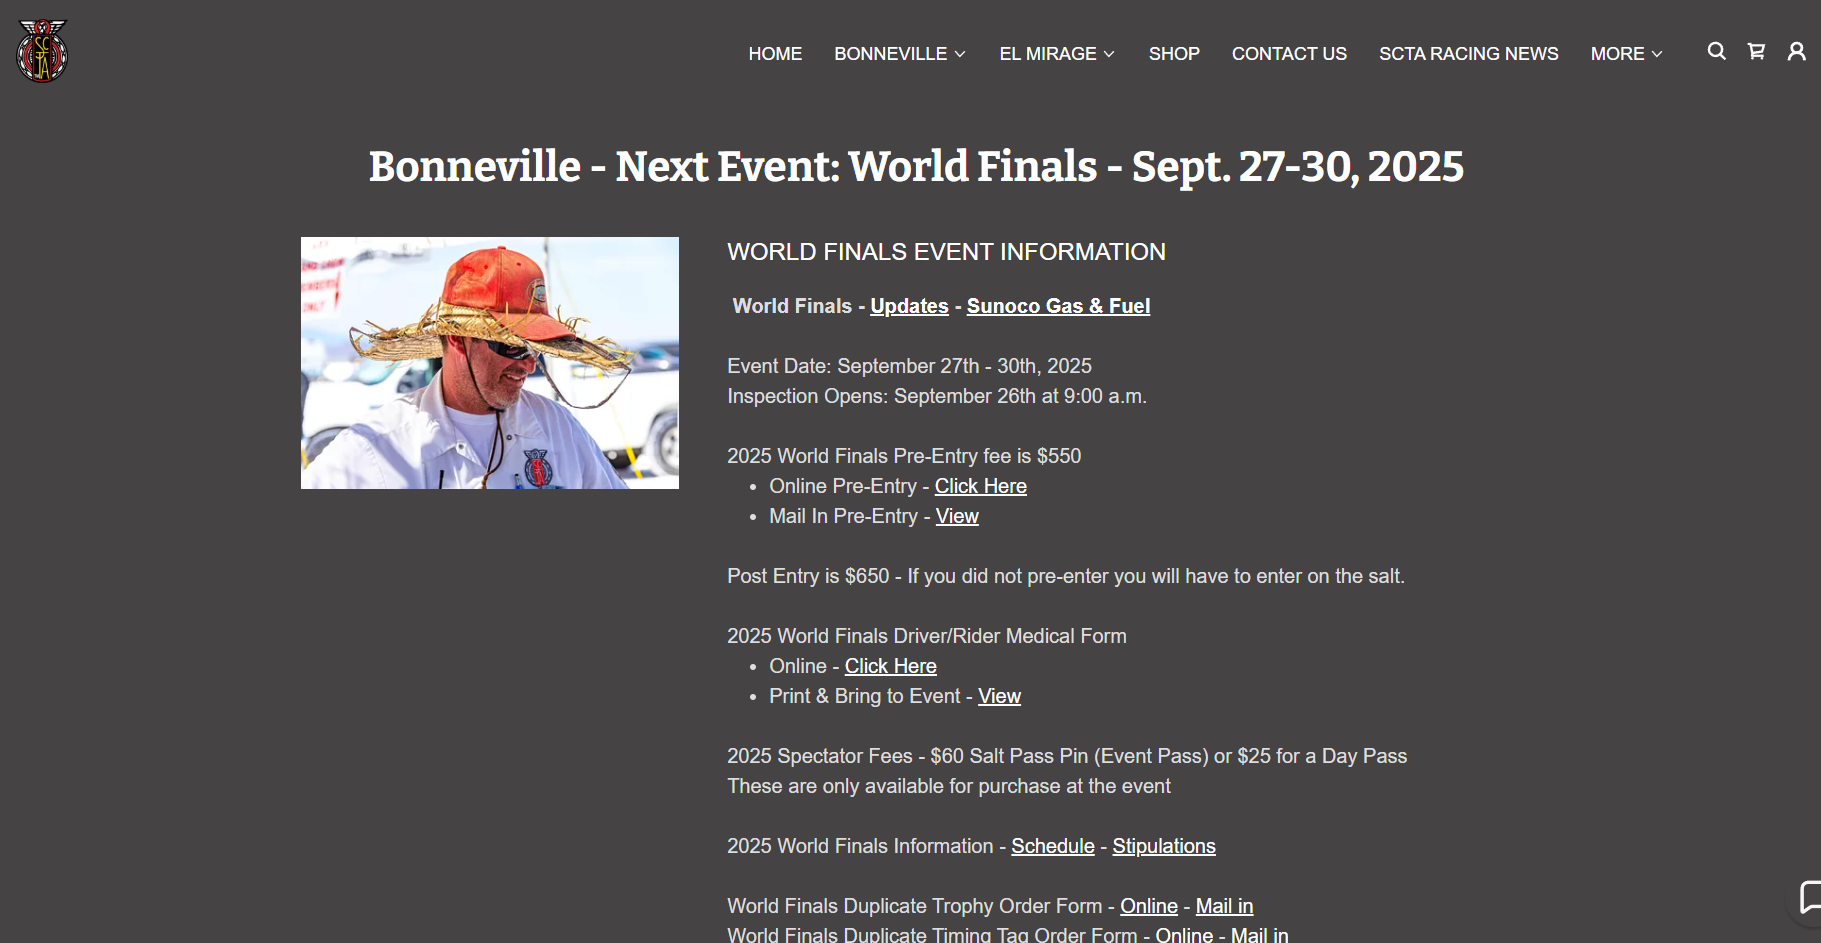View the Mail In Pre-Entry form
1821x943 pixels.
click(957, 516)
